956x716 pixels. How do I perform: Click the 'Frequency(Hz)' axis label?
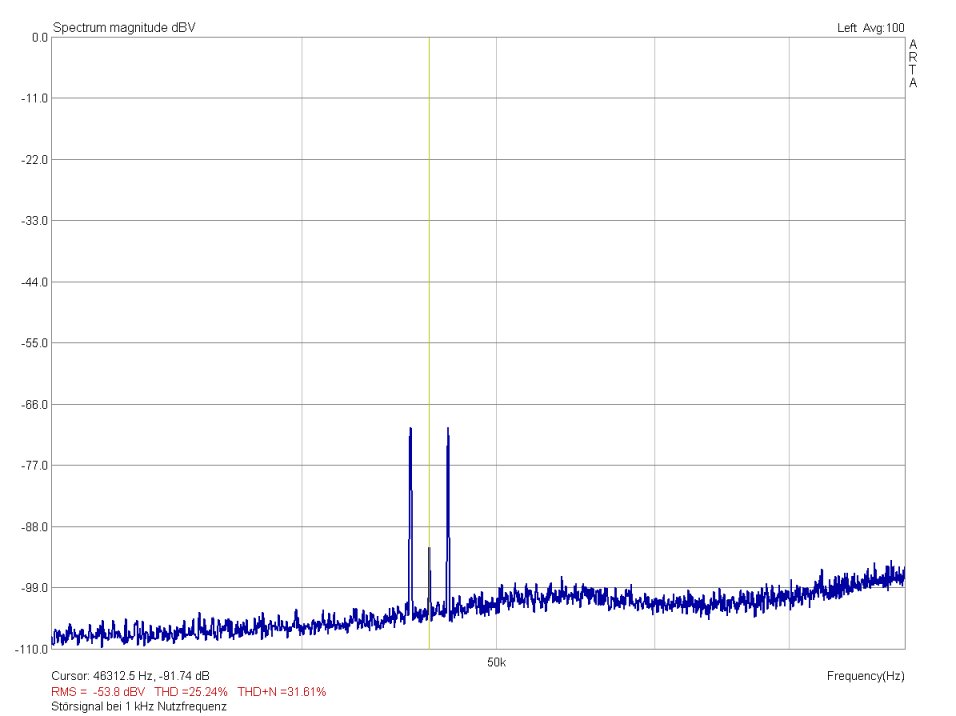coord(865,676)
